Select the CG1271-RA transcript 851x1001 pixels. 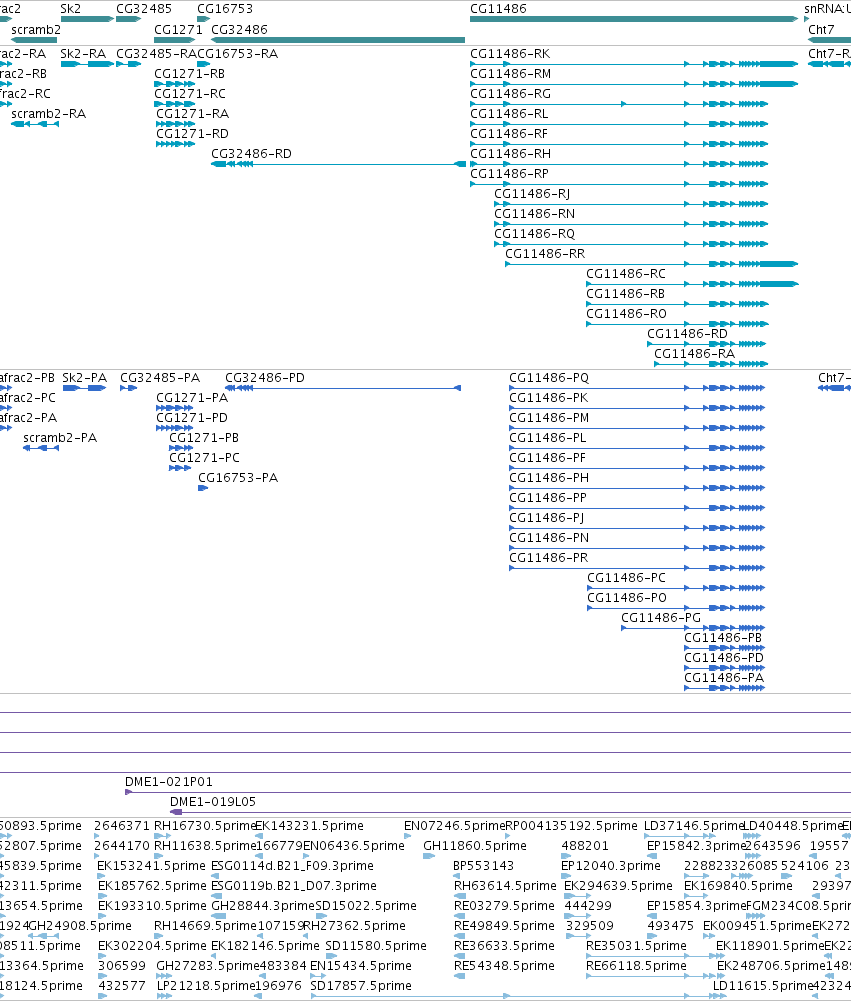(192, 114)
